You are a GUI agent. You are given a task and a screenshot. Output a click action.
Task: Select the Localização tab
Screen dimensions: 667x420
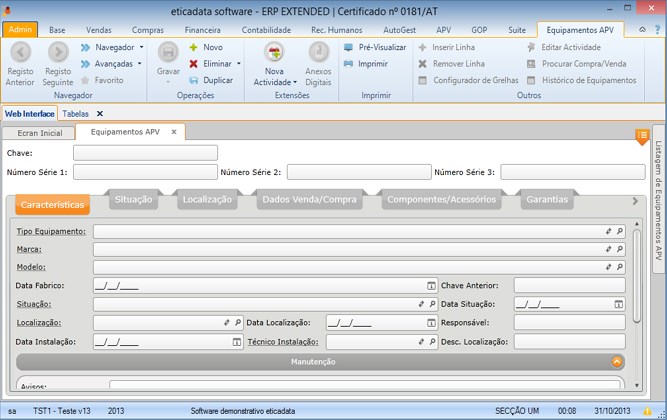[x=207, y=199]
